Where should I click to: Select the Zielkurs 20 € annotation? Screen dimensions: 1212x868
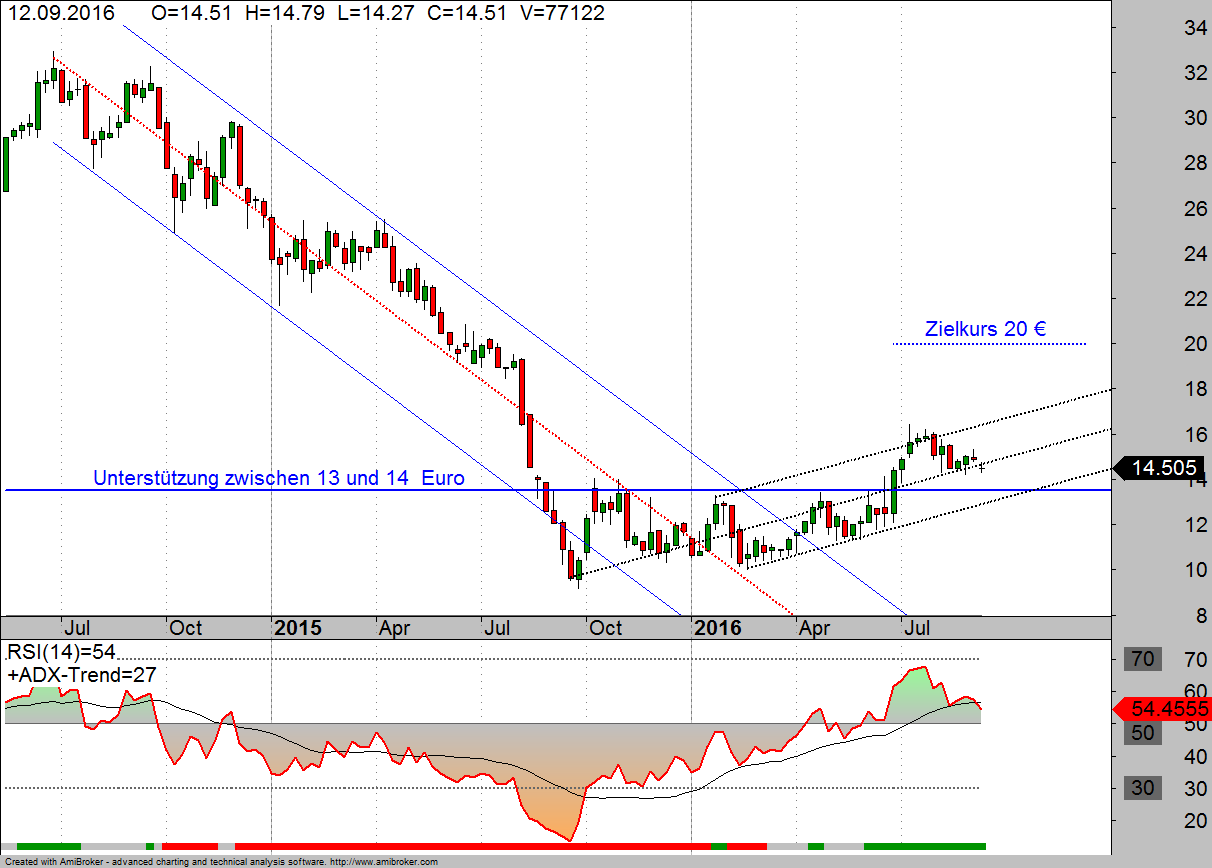[x=986, y=329]
